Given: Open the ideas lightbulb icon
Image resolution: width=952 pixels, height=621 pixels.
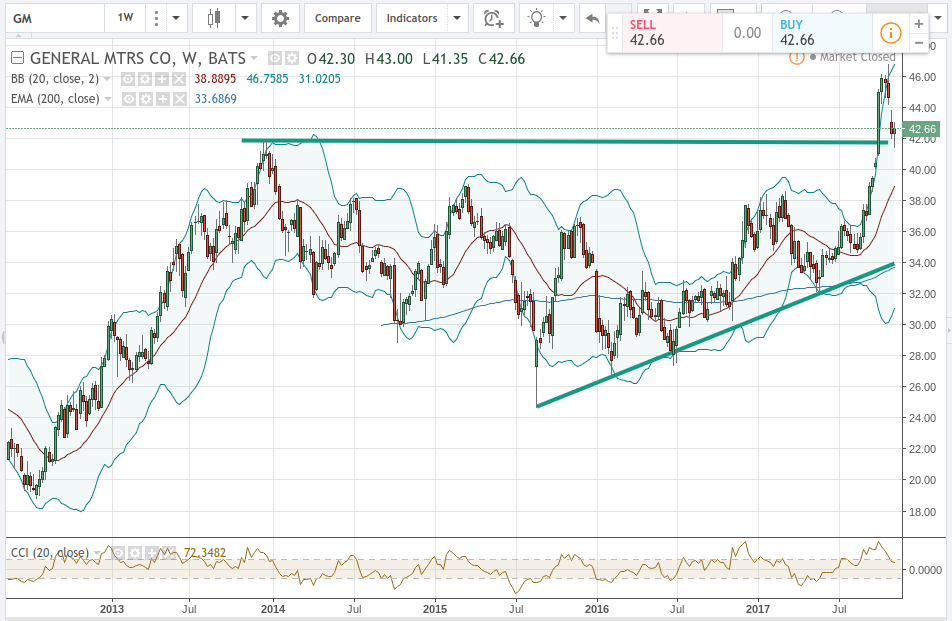Looking at the screenshot, I should pyautogui.click(x=537, y=18).
